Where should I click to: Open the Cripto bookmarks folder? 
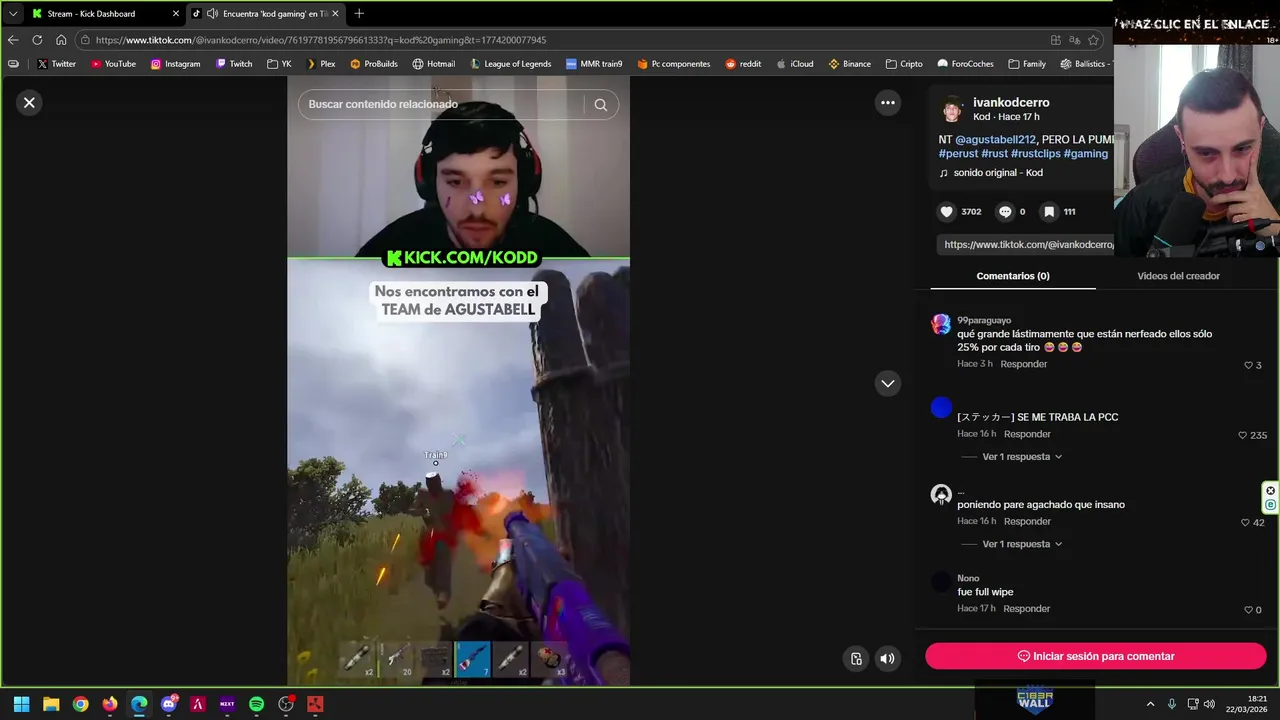(904, 64)
